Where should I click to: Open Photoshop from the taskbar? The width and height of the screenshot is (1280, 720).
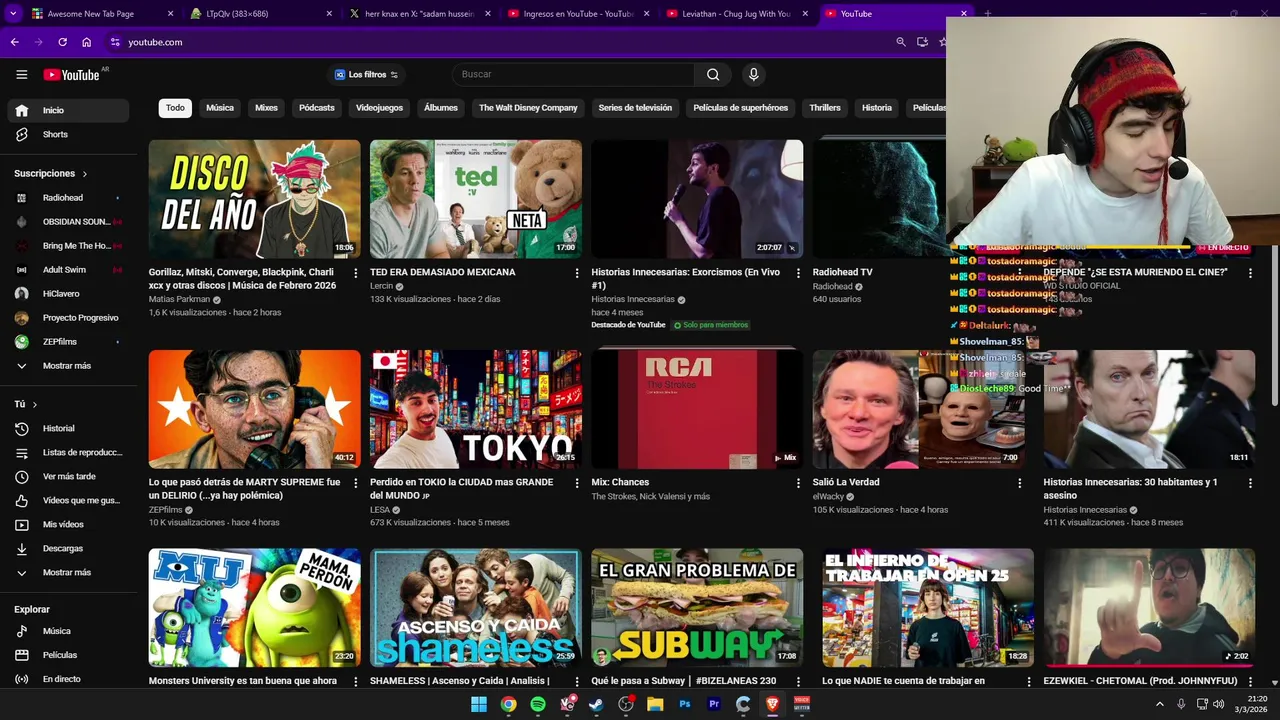coord(685,704)
